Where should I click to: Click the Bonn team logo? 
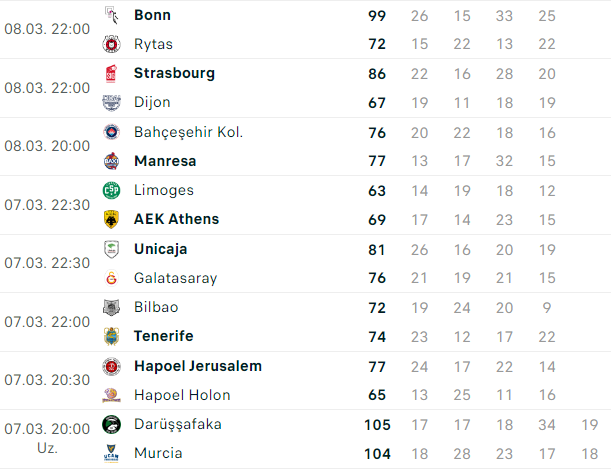[111, 15]
